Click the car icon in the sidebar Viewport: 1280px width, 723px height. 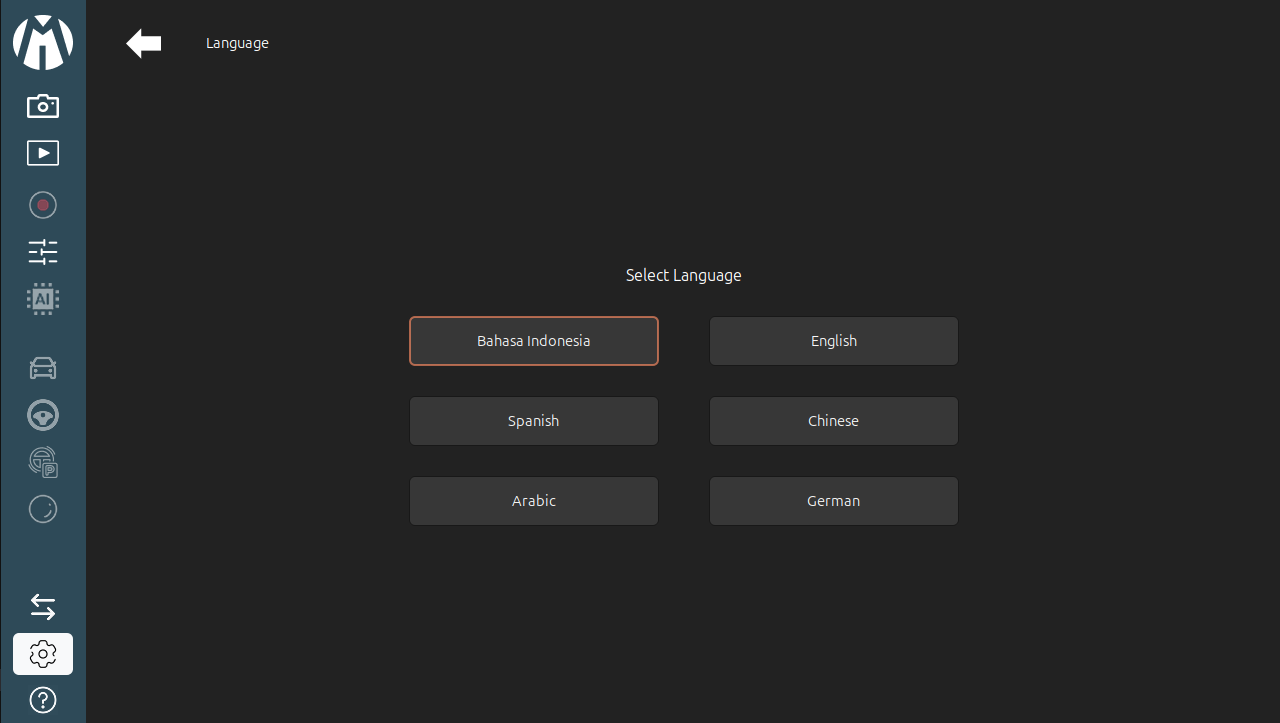coord(43,369)
